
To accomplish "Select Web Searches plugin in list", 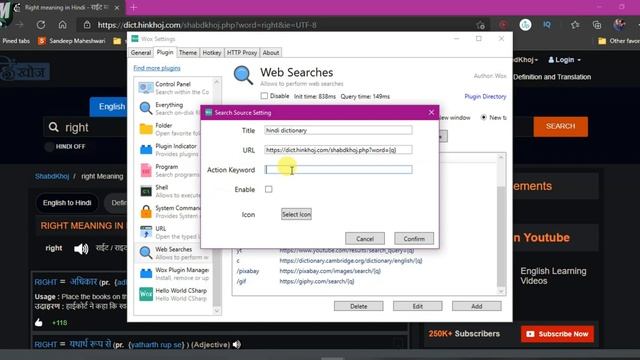I will (x=175, y=253).
